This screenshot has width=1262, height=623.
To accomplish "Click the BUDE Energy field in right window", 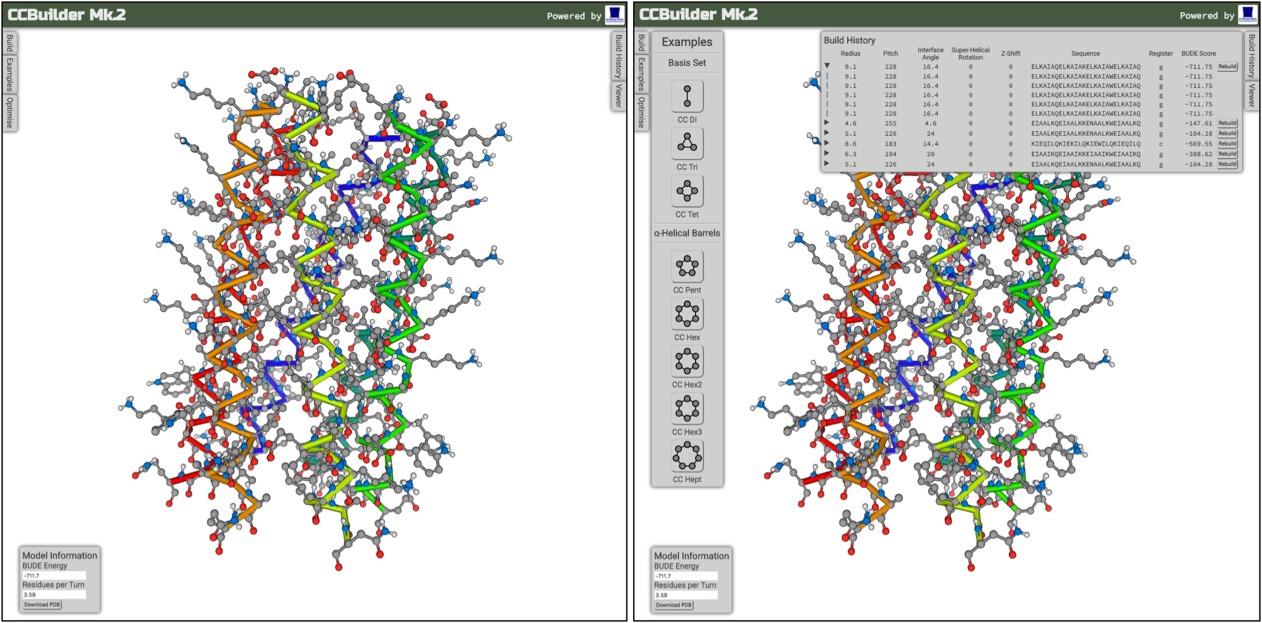I will pos(686,576).
